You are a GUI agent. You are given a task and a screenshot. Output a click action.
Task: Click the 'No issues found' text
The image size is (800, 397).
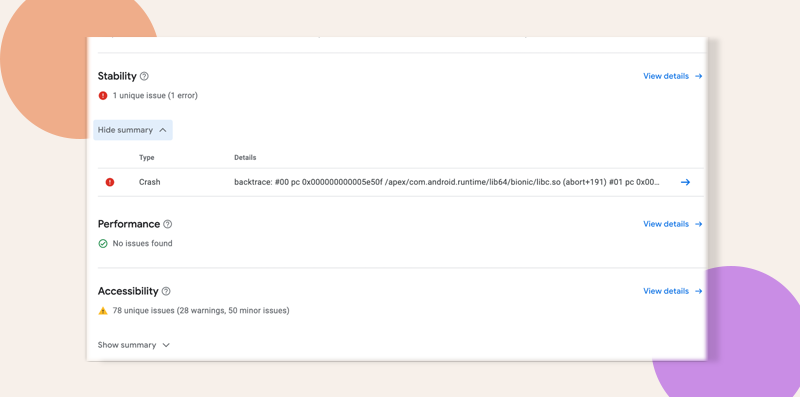pyautogui.click(x=142, y=243)
